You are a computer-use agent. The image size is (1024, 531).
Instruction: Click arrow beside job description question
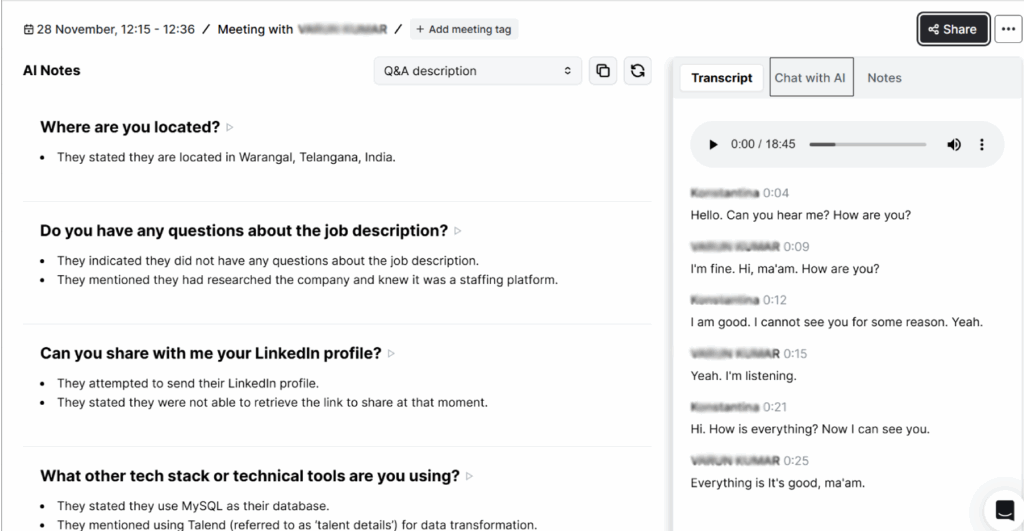coord(458,231)
